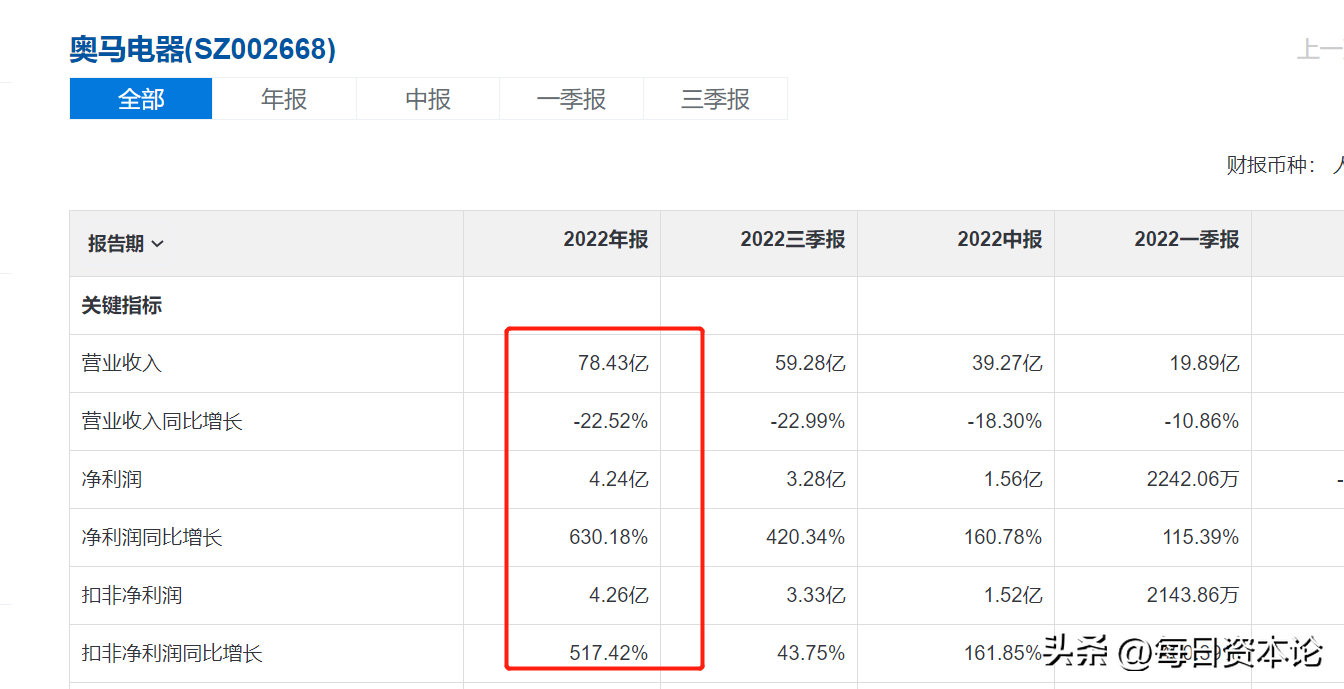Click the 4.24亿 net profit value
This screenshot has height=689, width=1344.
618,479
